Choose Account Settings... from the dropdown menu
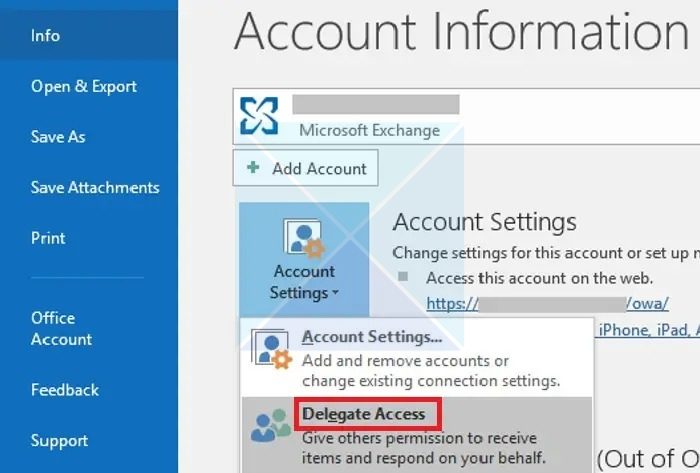This screenshot has width=700, height=473. [x=417, y=357]
